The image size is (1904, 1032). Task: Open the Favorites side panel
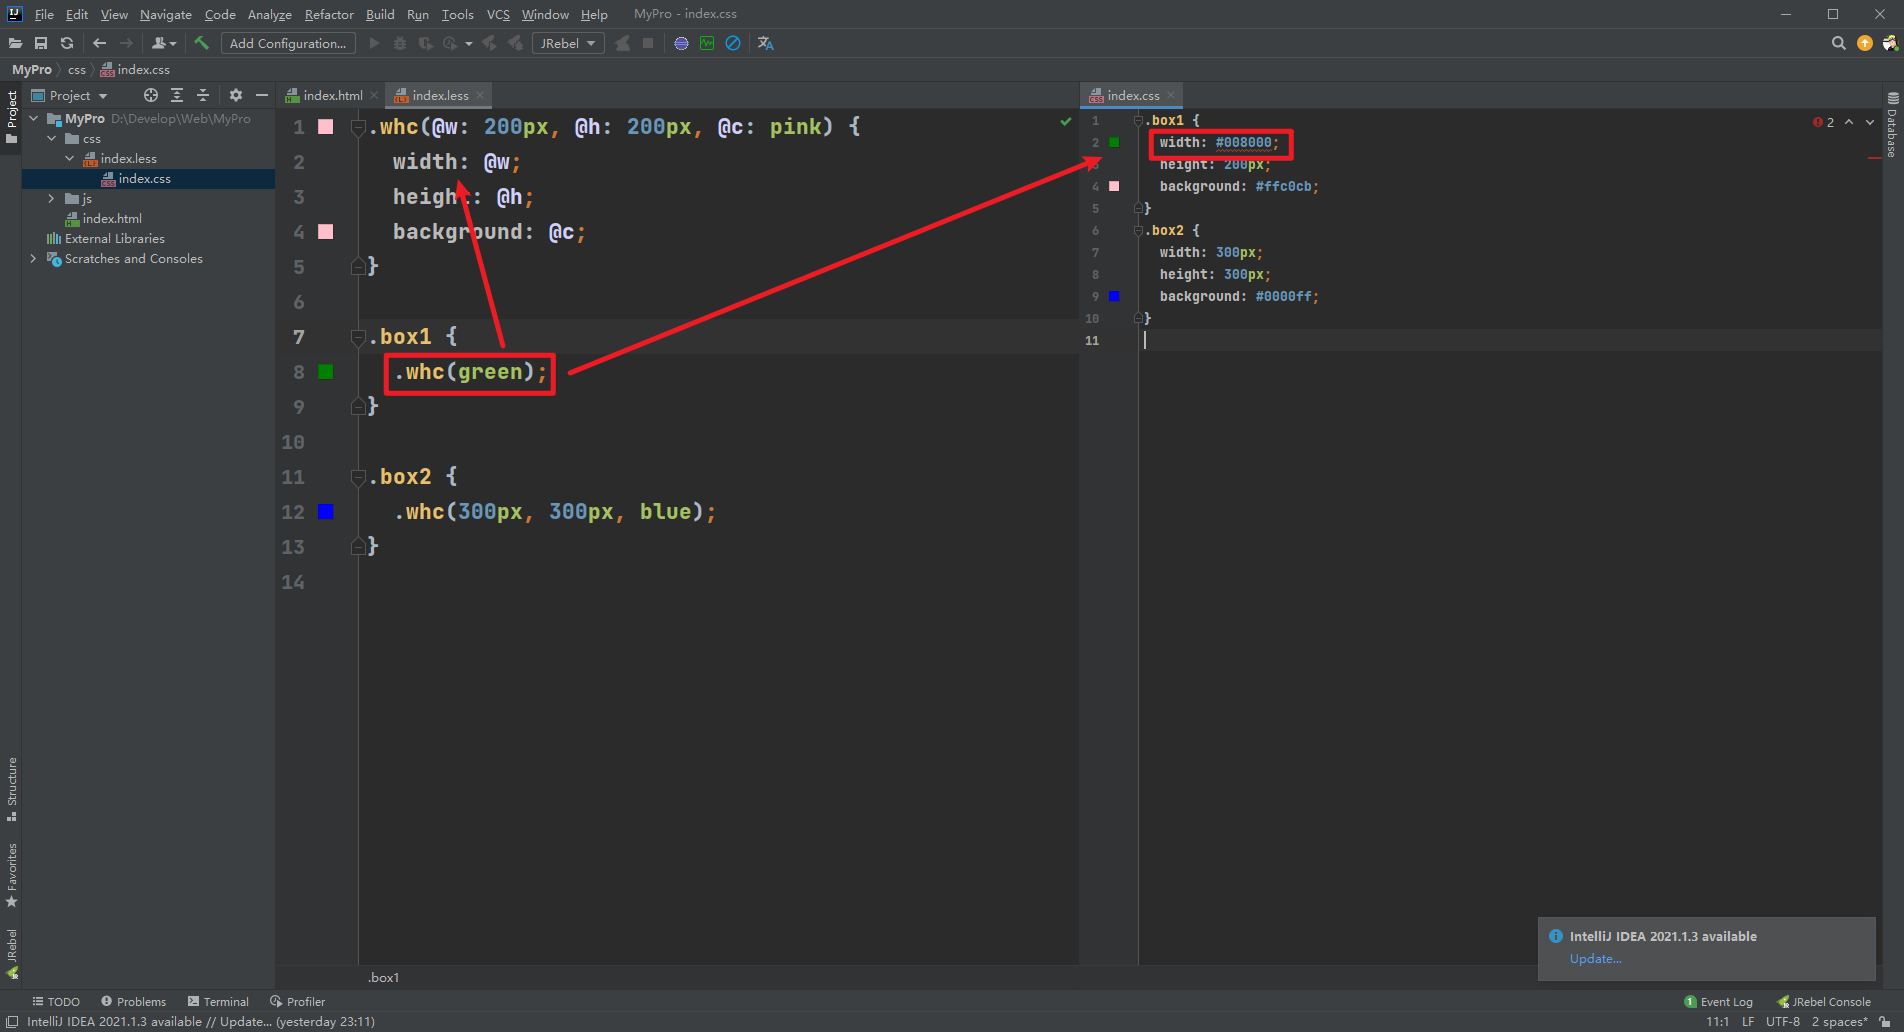point(12,875)
